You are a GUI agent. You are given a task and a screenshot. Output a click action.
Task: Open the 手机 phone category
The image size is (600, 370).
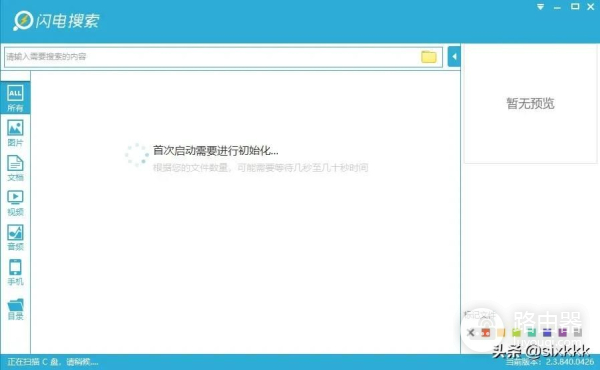click(x=15, y=272)
